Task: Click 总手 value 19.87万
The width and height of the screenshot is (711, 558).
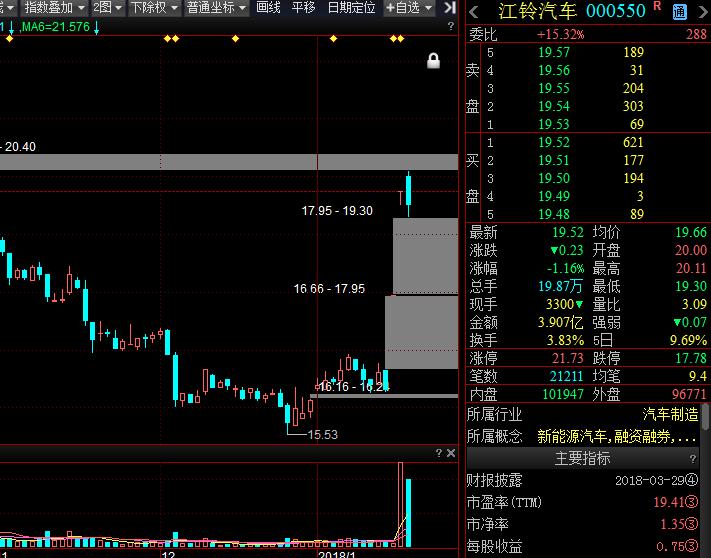Action: click(x=561, y=286)
